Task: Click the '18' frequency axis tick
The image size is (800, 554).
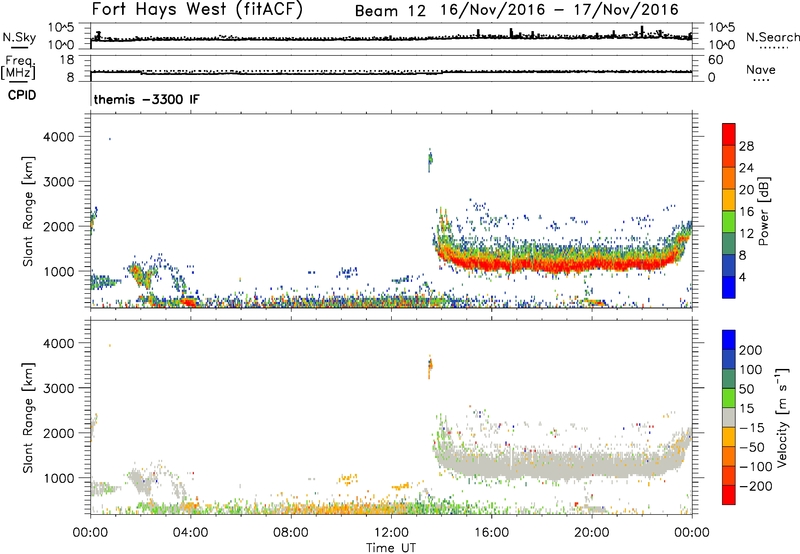Action: tap(67, 60)
